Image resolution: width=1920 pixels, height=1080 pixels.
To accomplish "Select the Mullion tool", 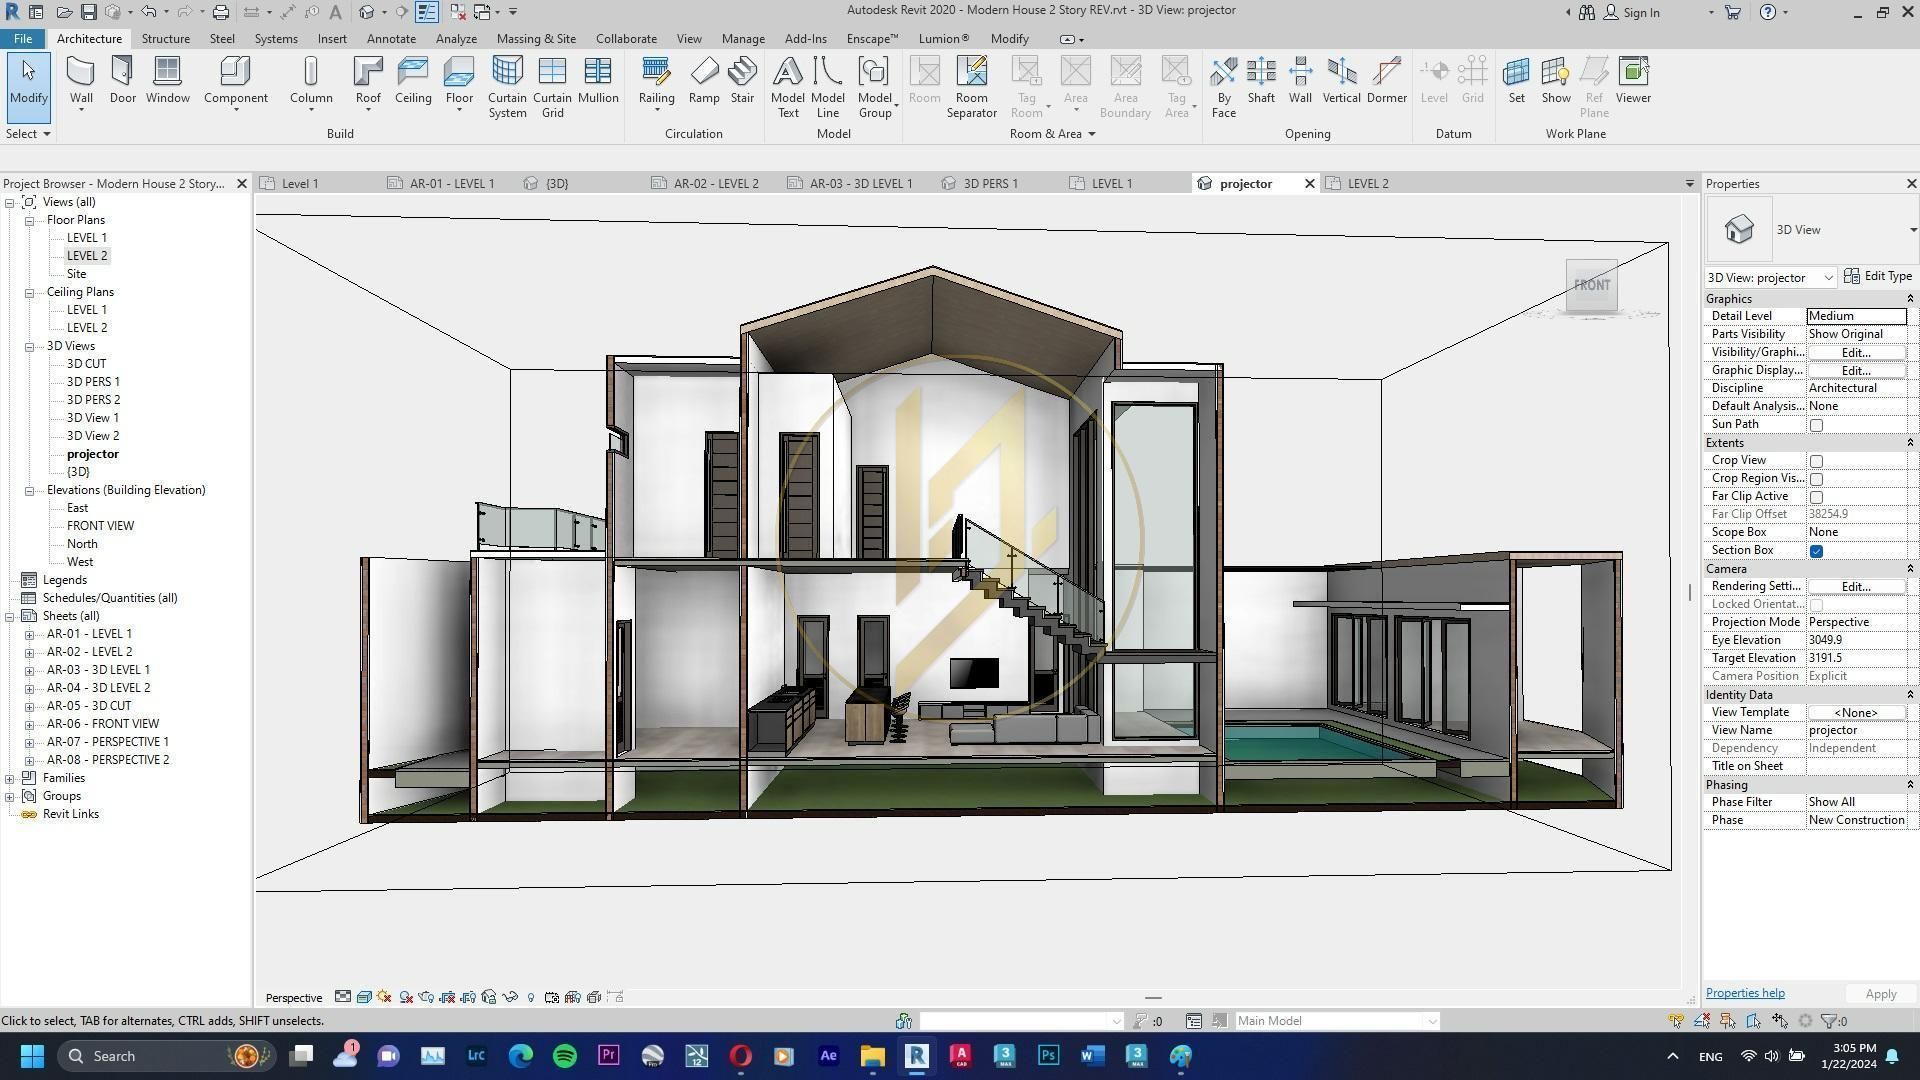I will pyautogui.click(x=598, y=80).
